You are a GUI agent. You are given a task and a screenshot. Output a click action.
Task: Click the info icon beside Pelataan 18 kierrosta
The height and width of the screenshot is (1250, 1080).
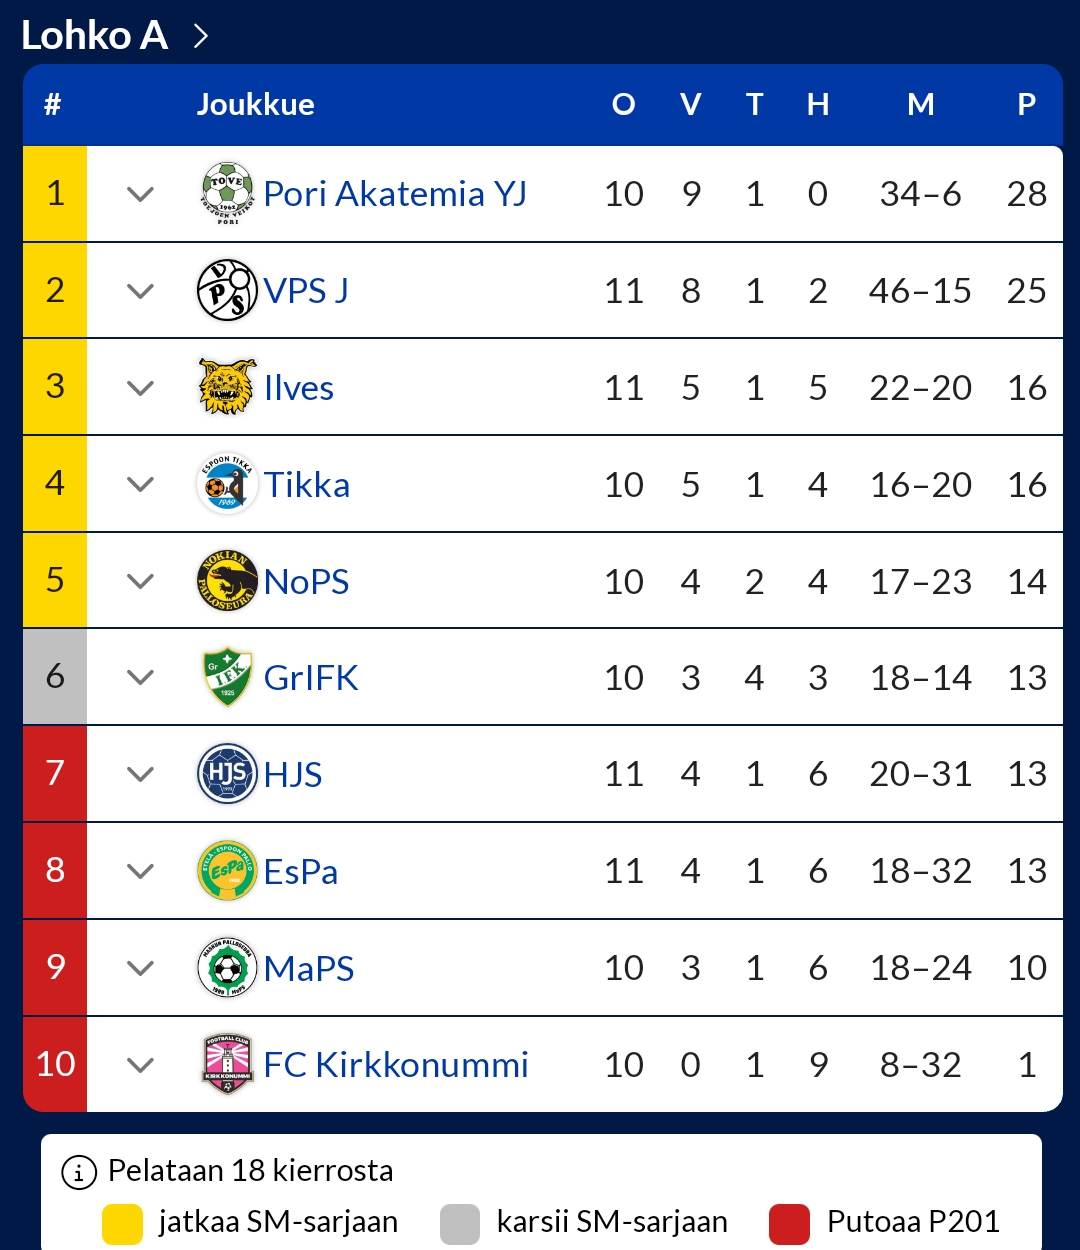point(80,1171)
